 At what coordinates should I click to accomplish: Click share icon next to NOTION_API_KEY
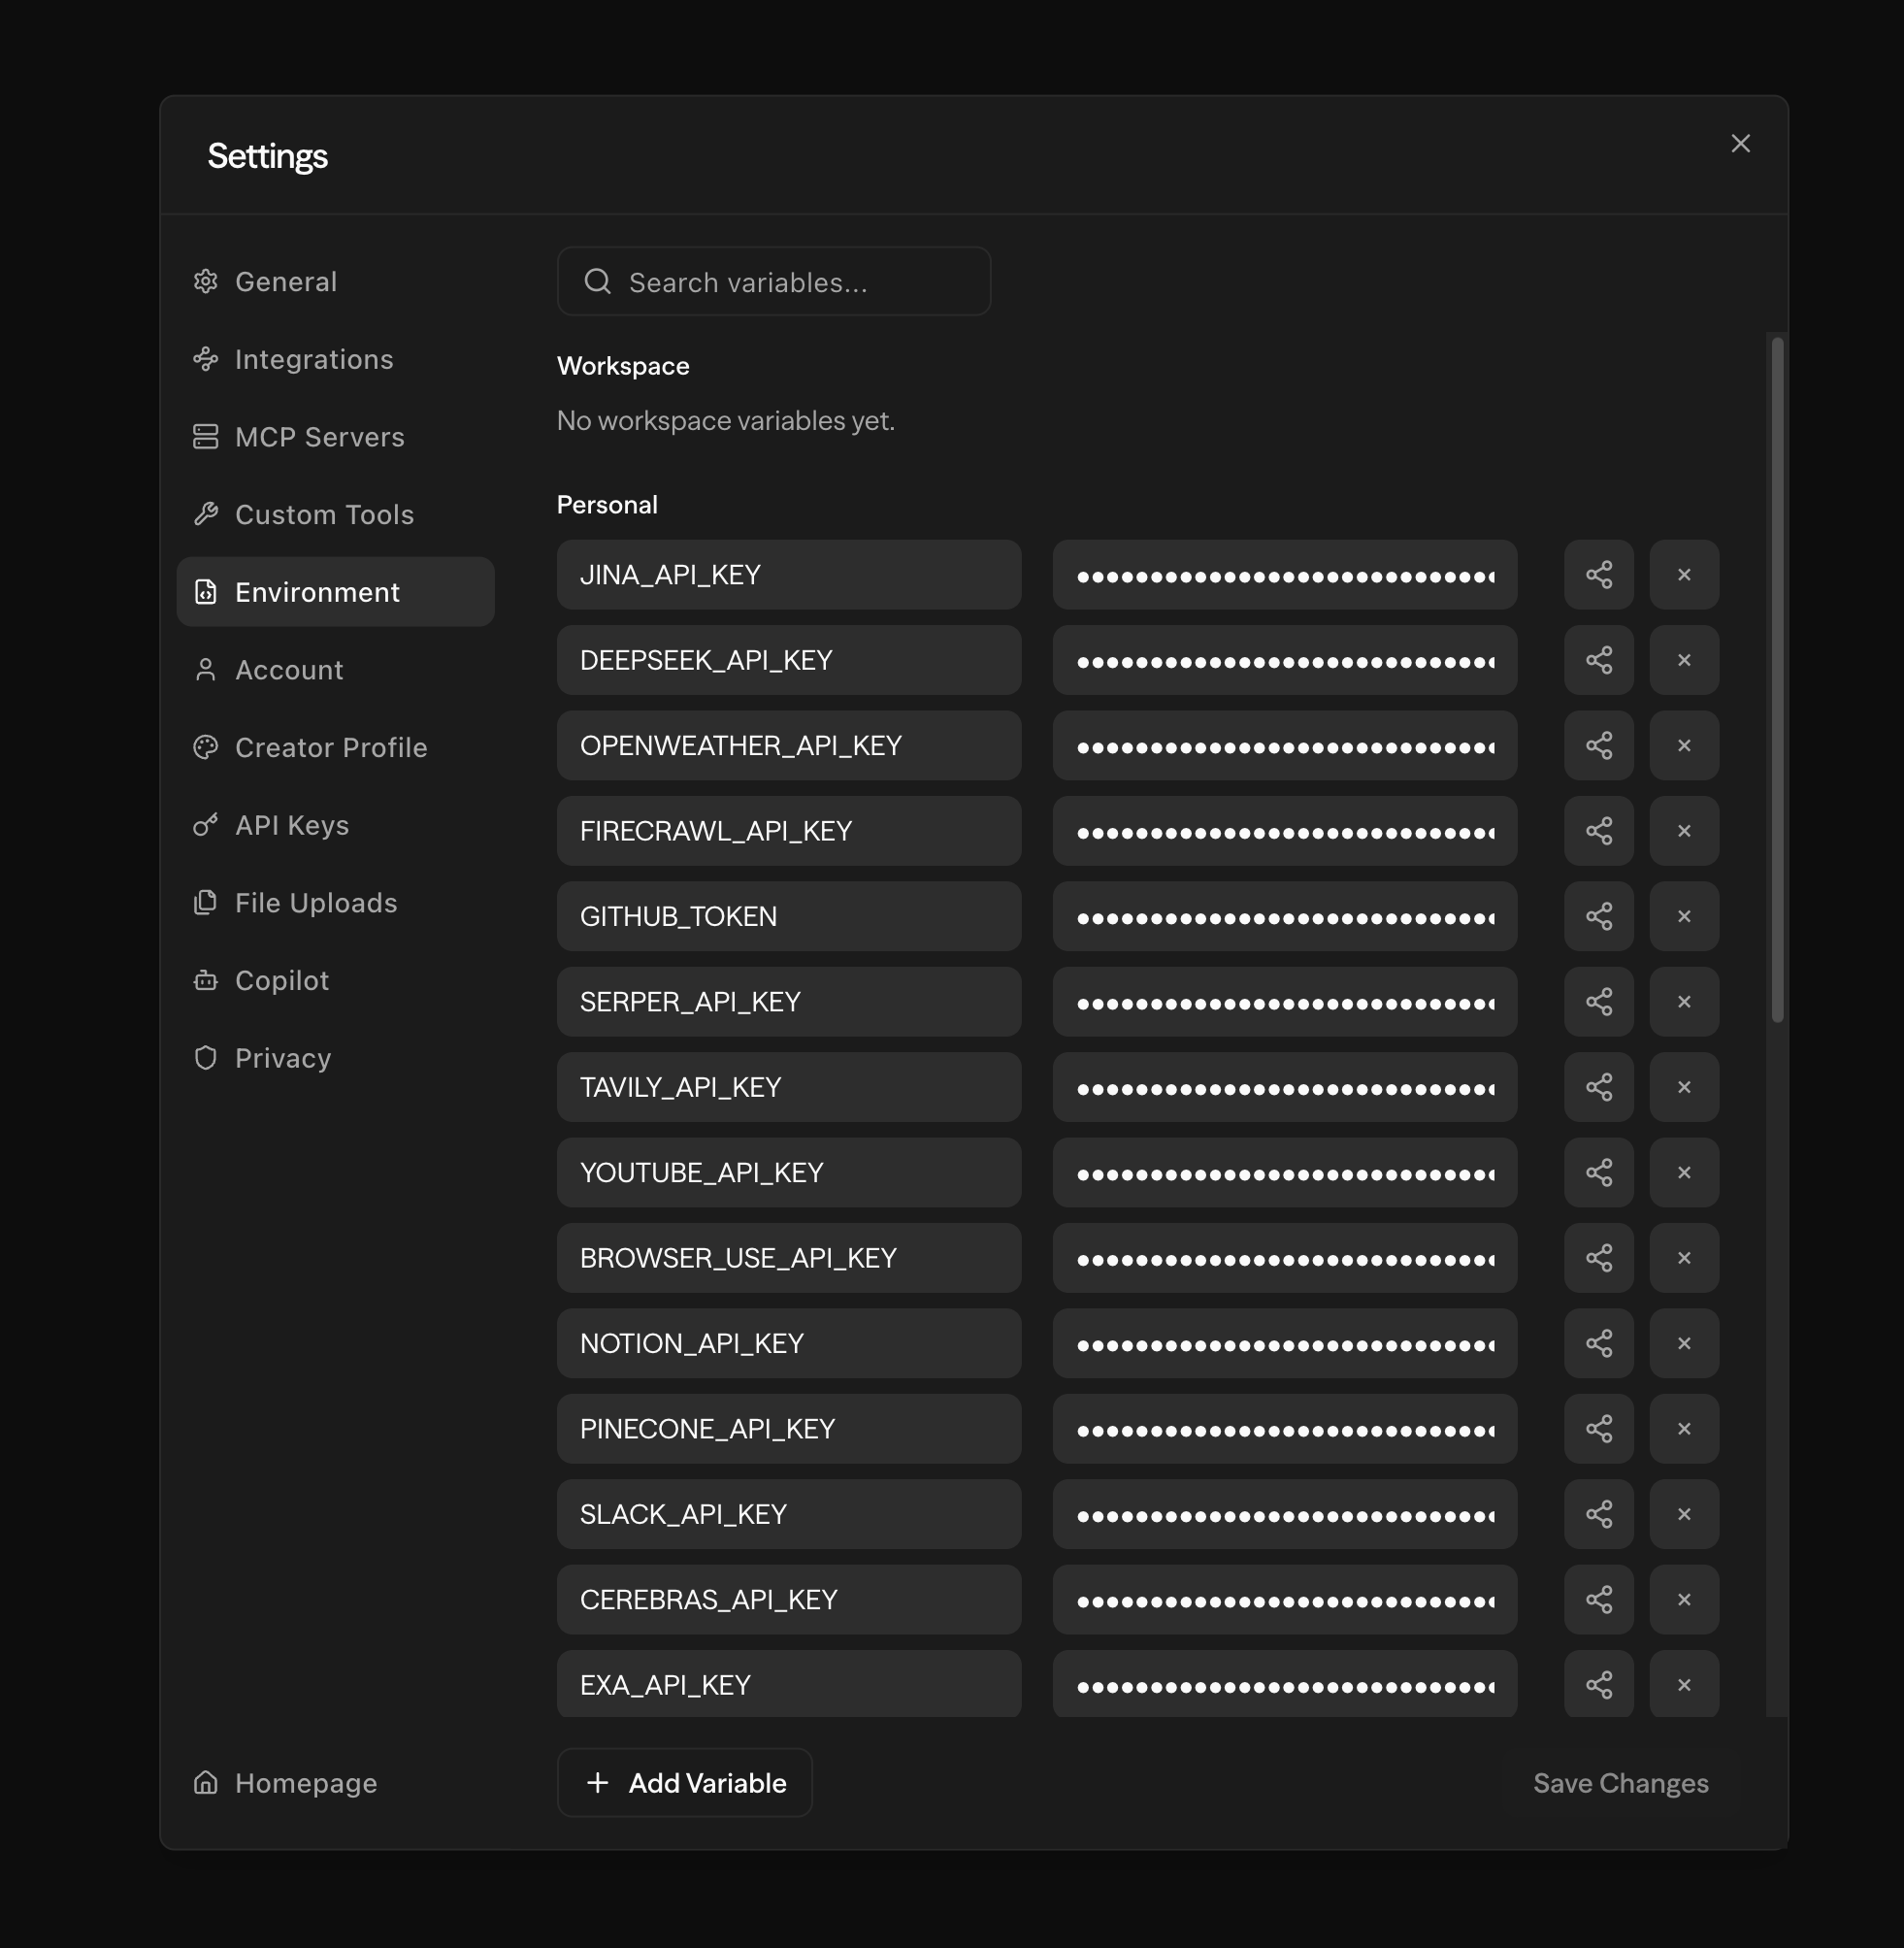coord(1598,1343)
